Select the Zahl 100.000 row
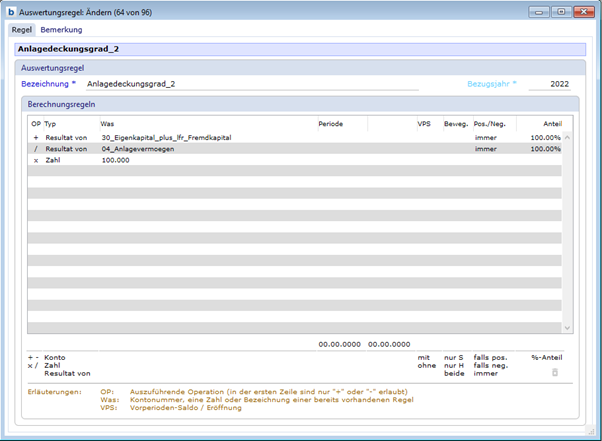 [x=115, y=160]
